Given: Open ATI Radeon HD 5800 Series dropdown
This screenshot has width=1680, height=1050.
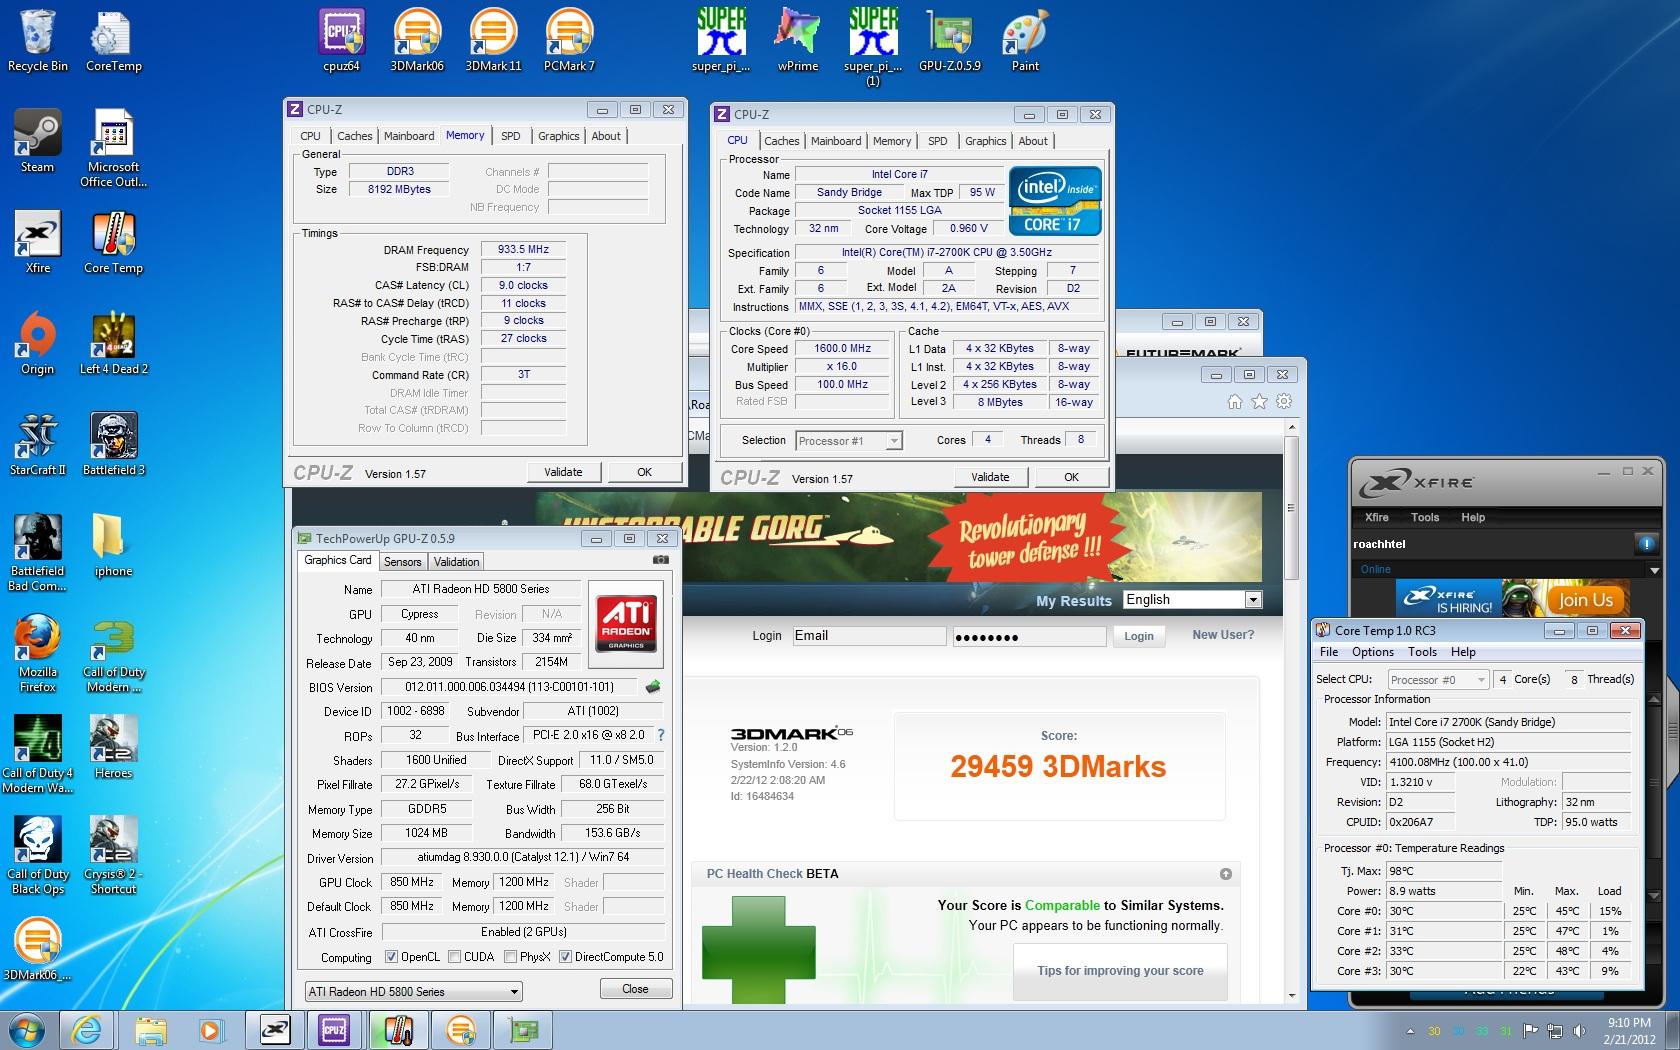Looking at the screenshot, I should [414, 991].
